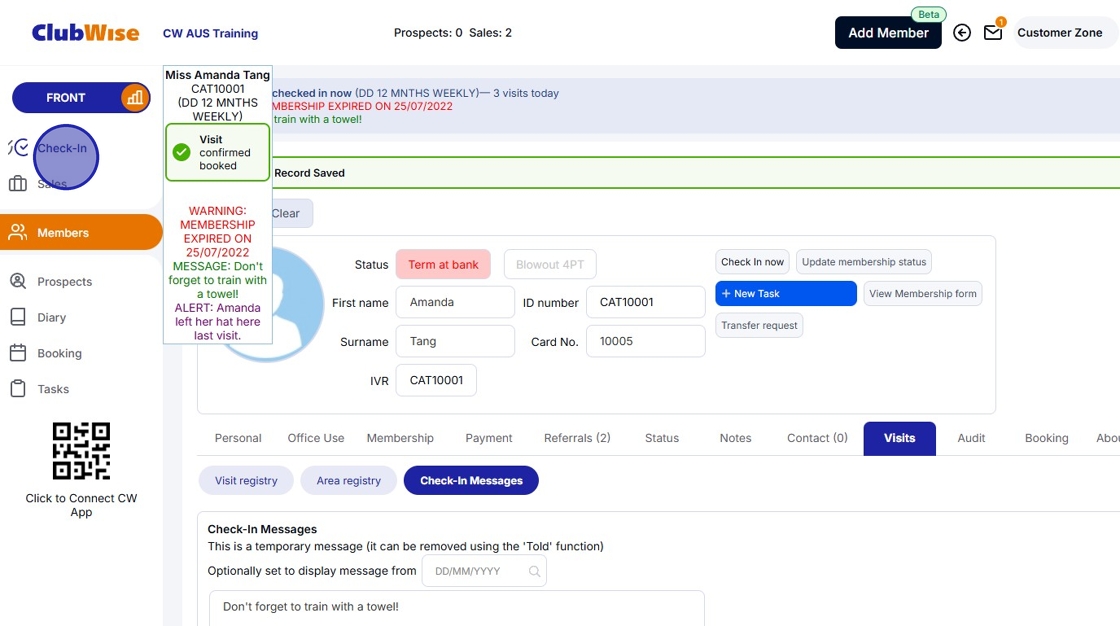Click the Card No. field
This screenshot has width=1120, height=626.
pyautogui.click(x=646, y=341)
